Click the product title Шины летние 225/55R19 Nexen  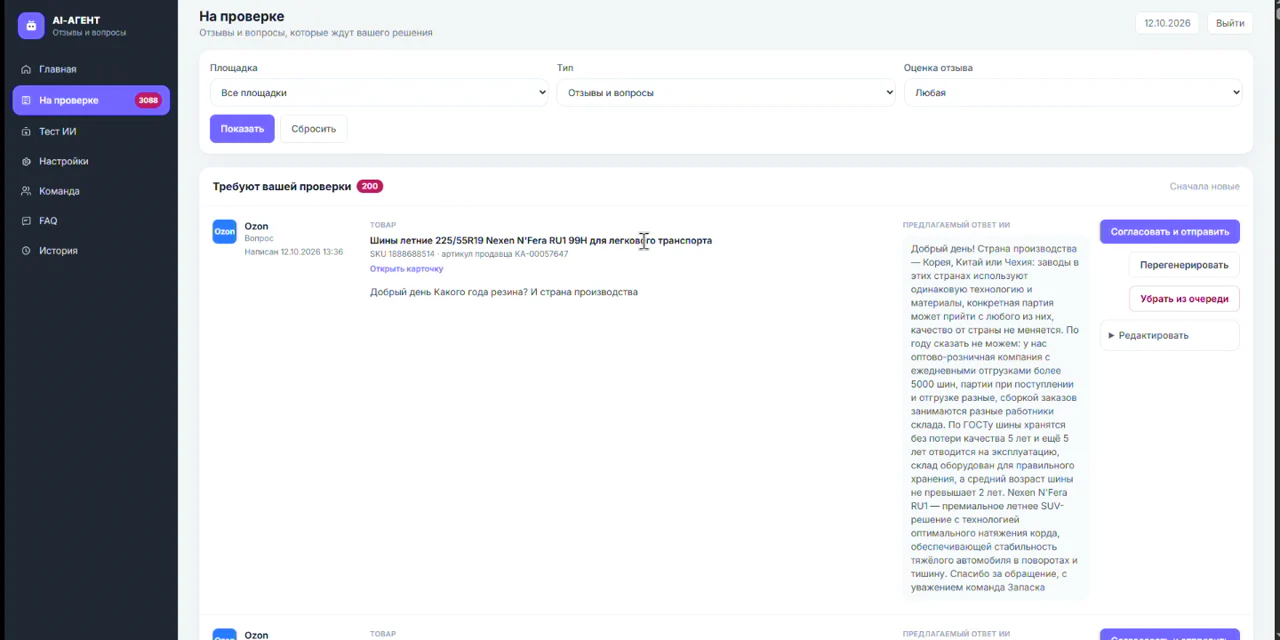[x=541, y=241]
